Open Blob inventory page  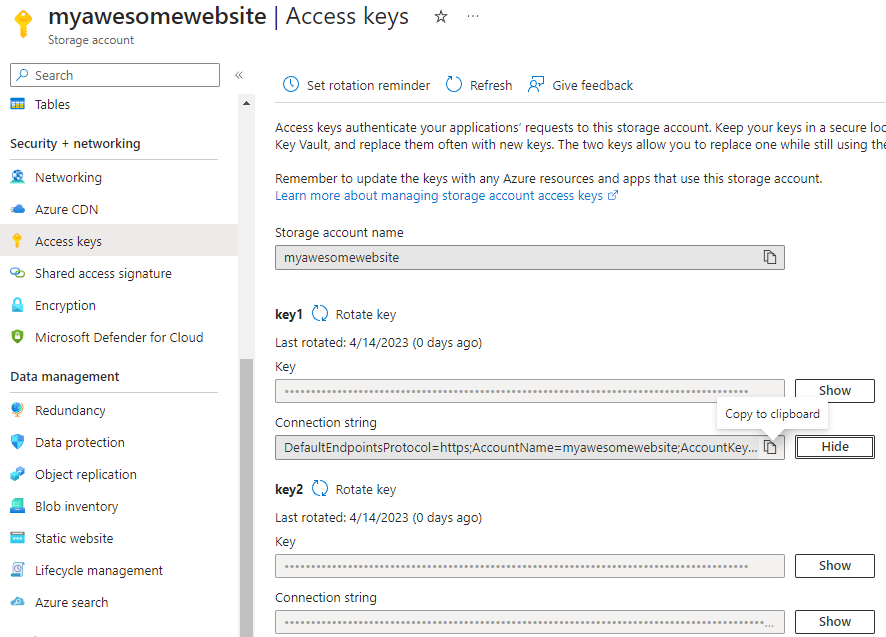pyautogui.click(x=77, y=506)
